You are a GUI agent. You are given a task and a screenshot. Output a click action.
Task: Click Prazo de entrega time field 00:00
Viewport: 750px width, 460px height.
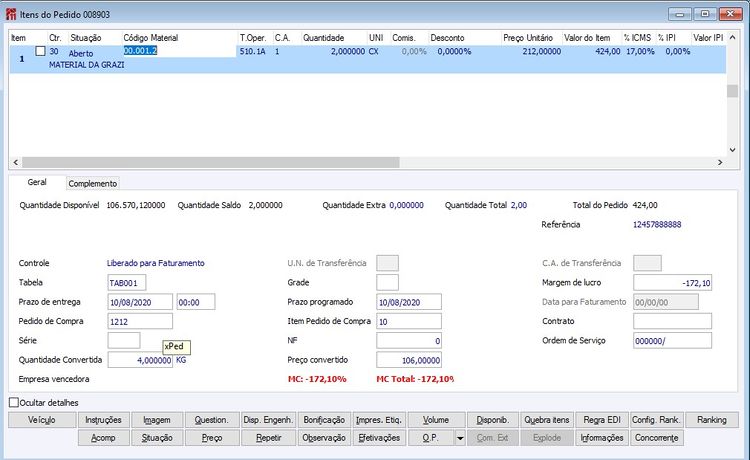tap(196, 302)
